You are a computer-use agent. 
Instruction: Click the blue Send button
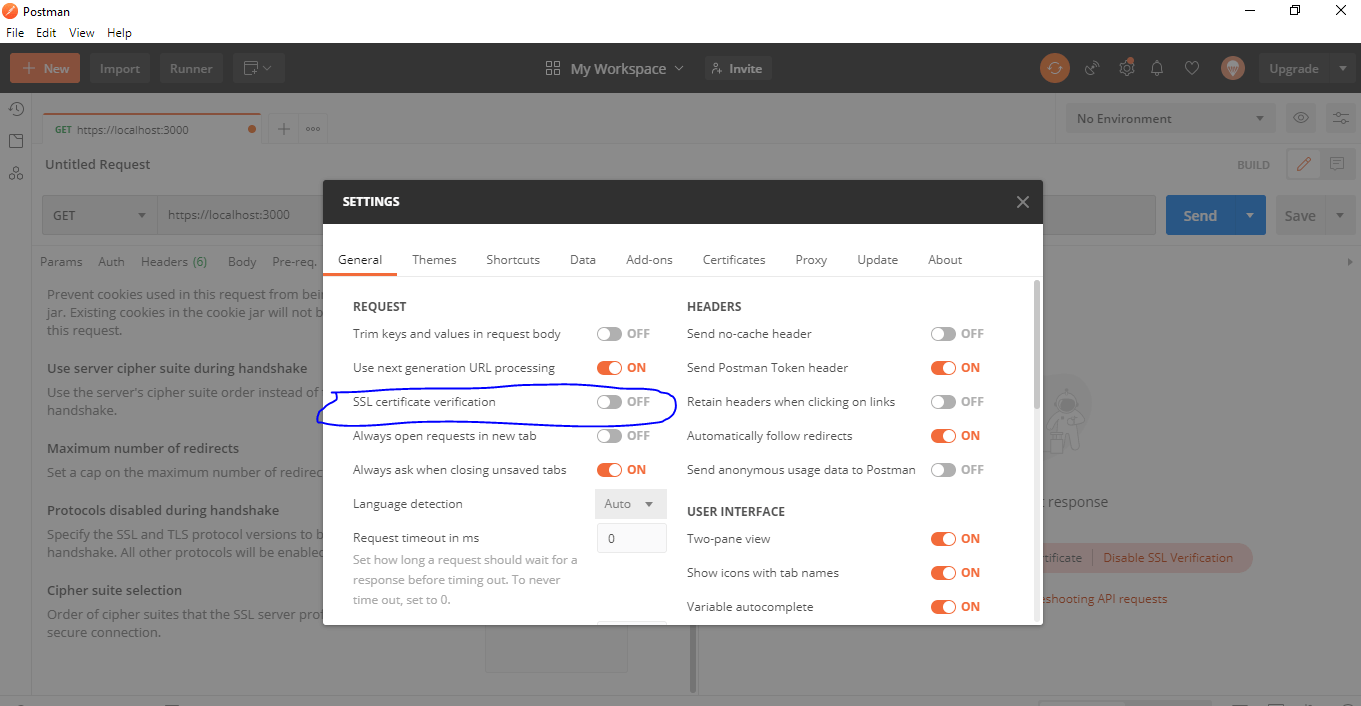click(1200, 215)
